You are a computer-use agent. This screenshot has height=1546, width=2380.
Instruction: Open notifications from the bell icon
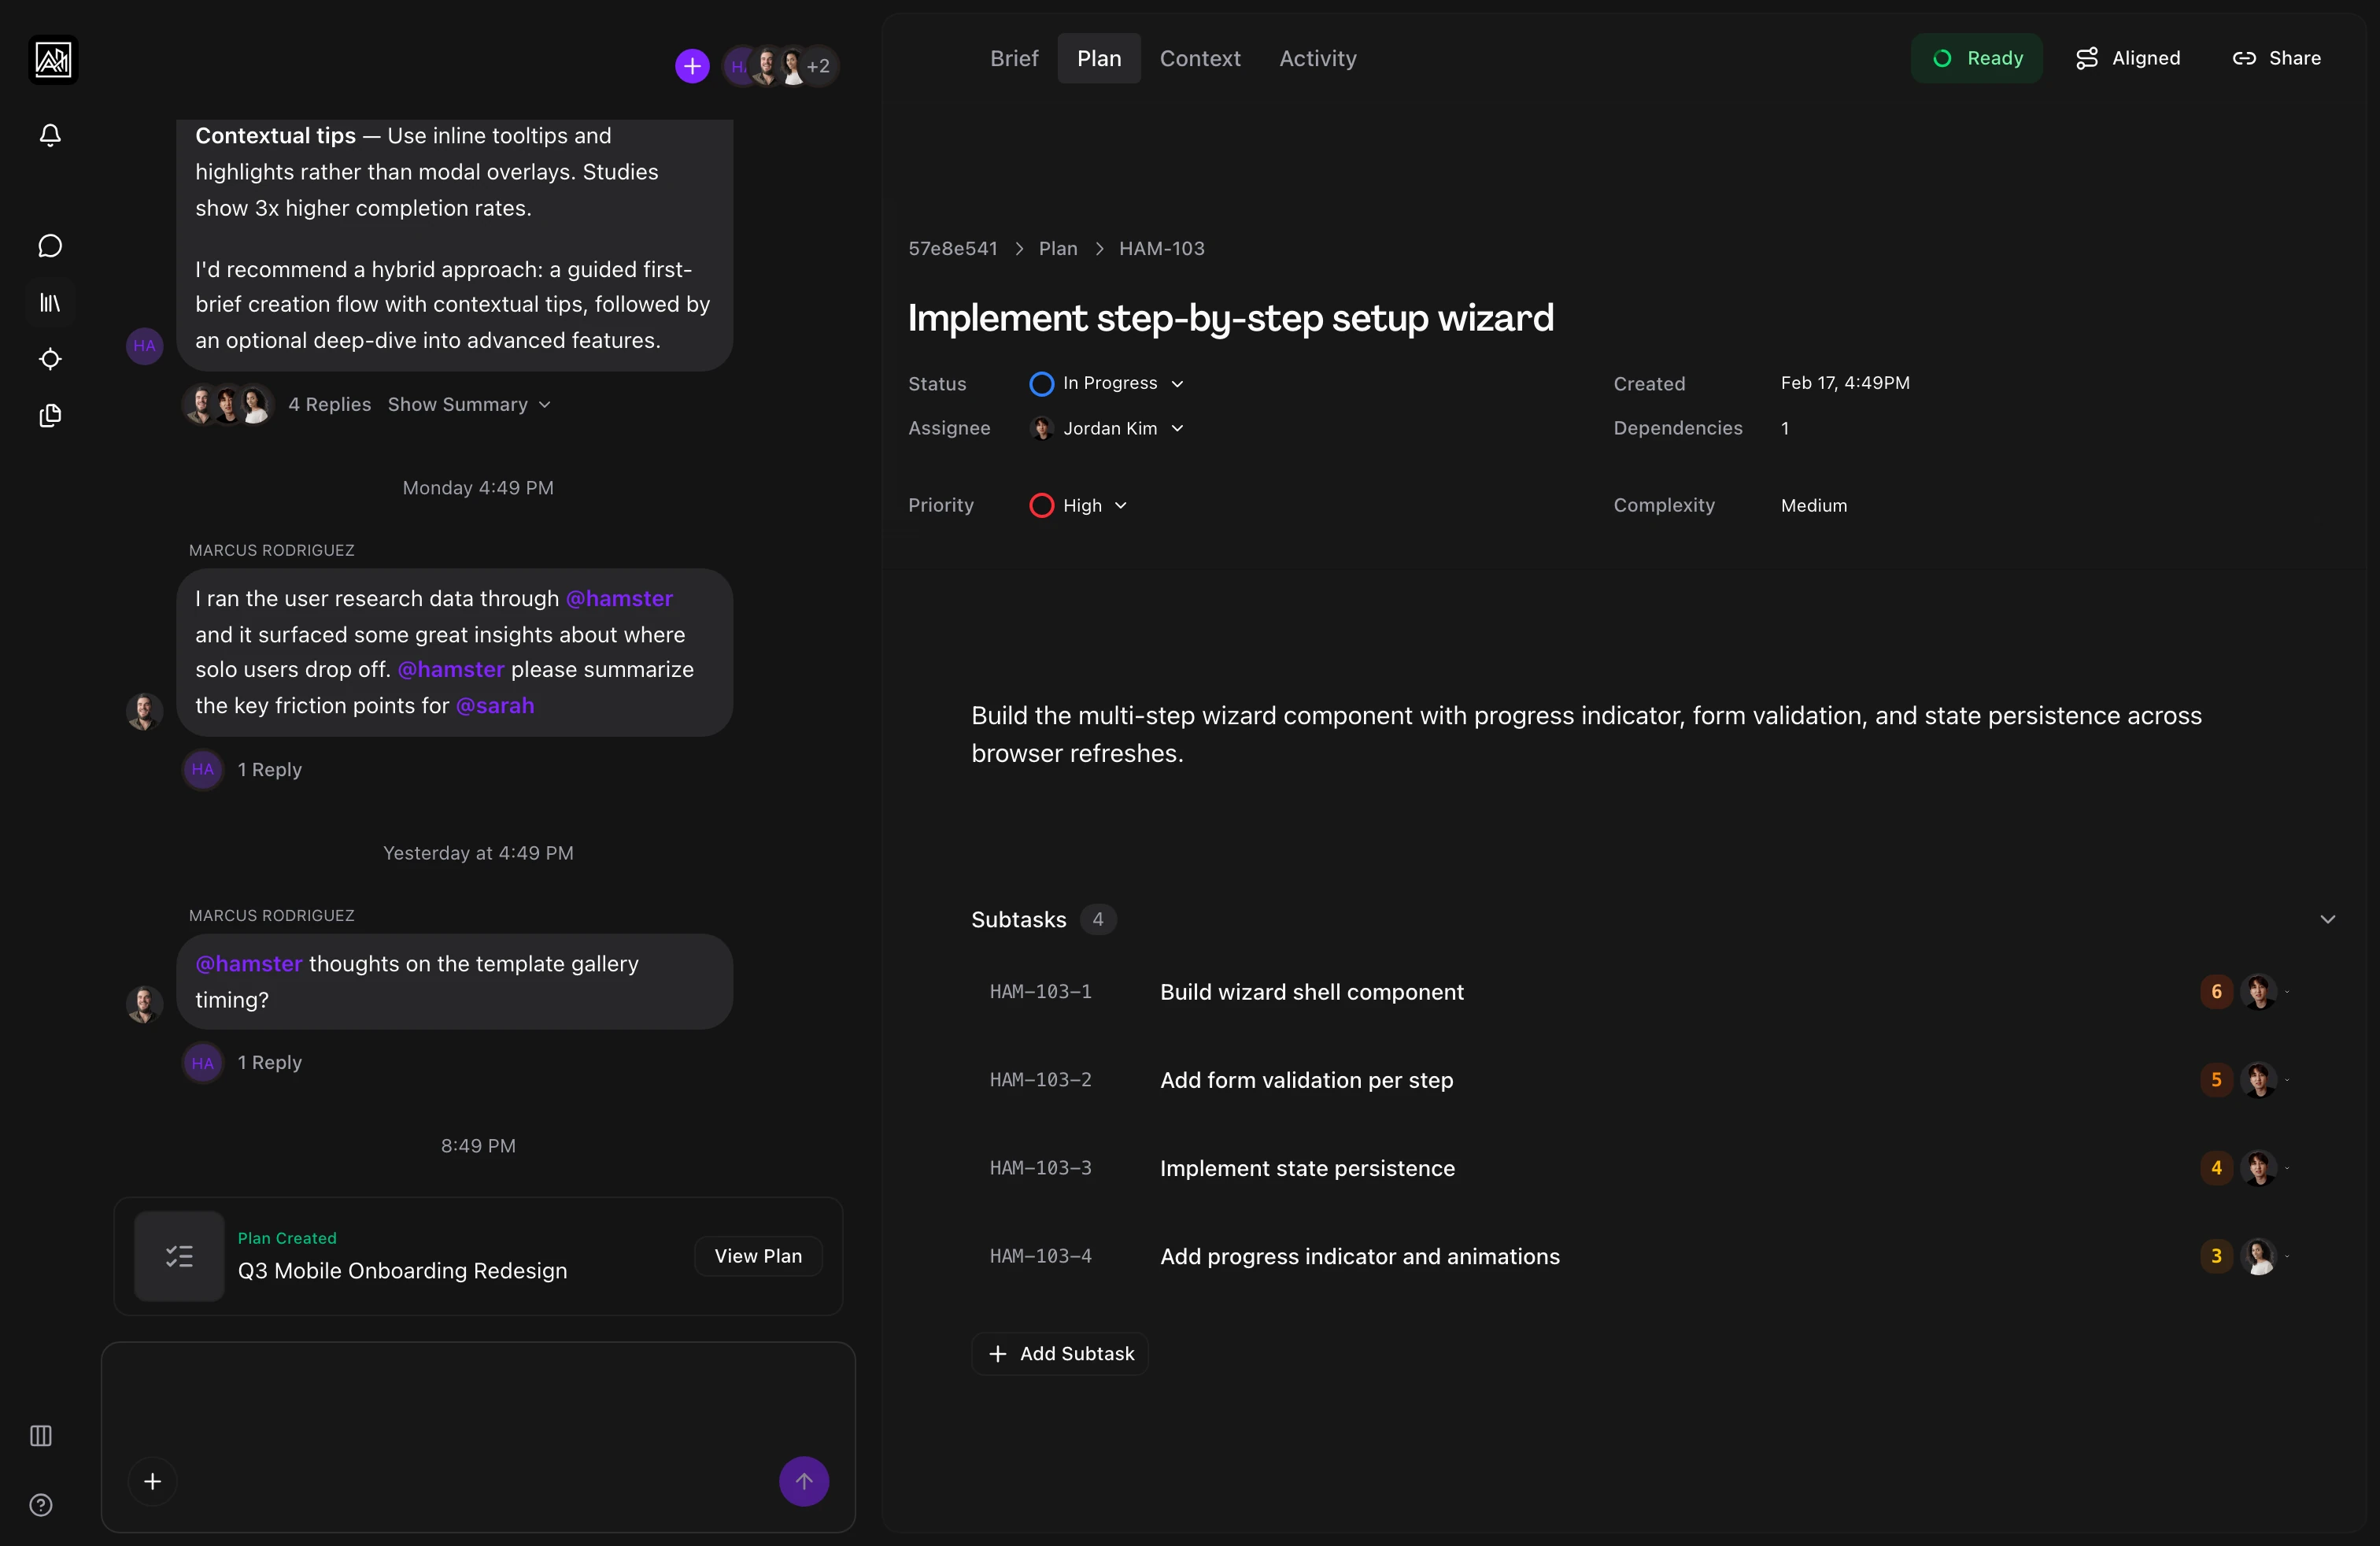coord(50,136)
